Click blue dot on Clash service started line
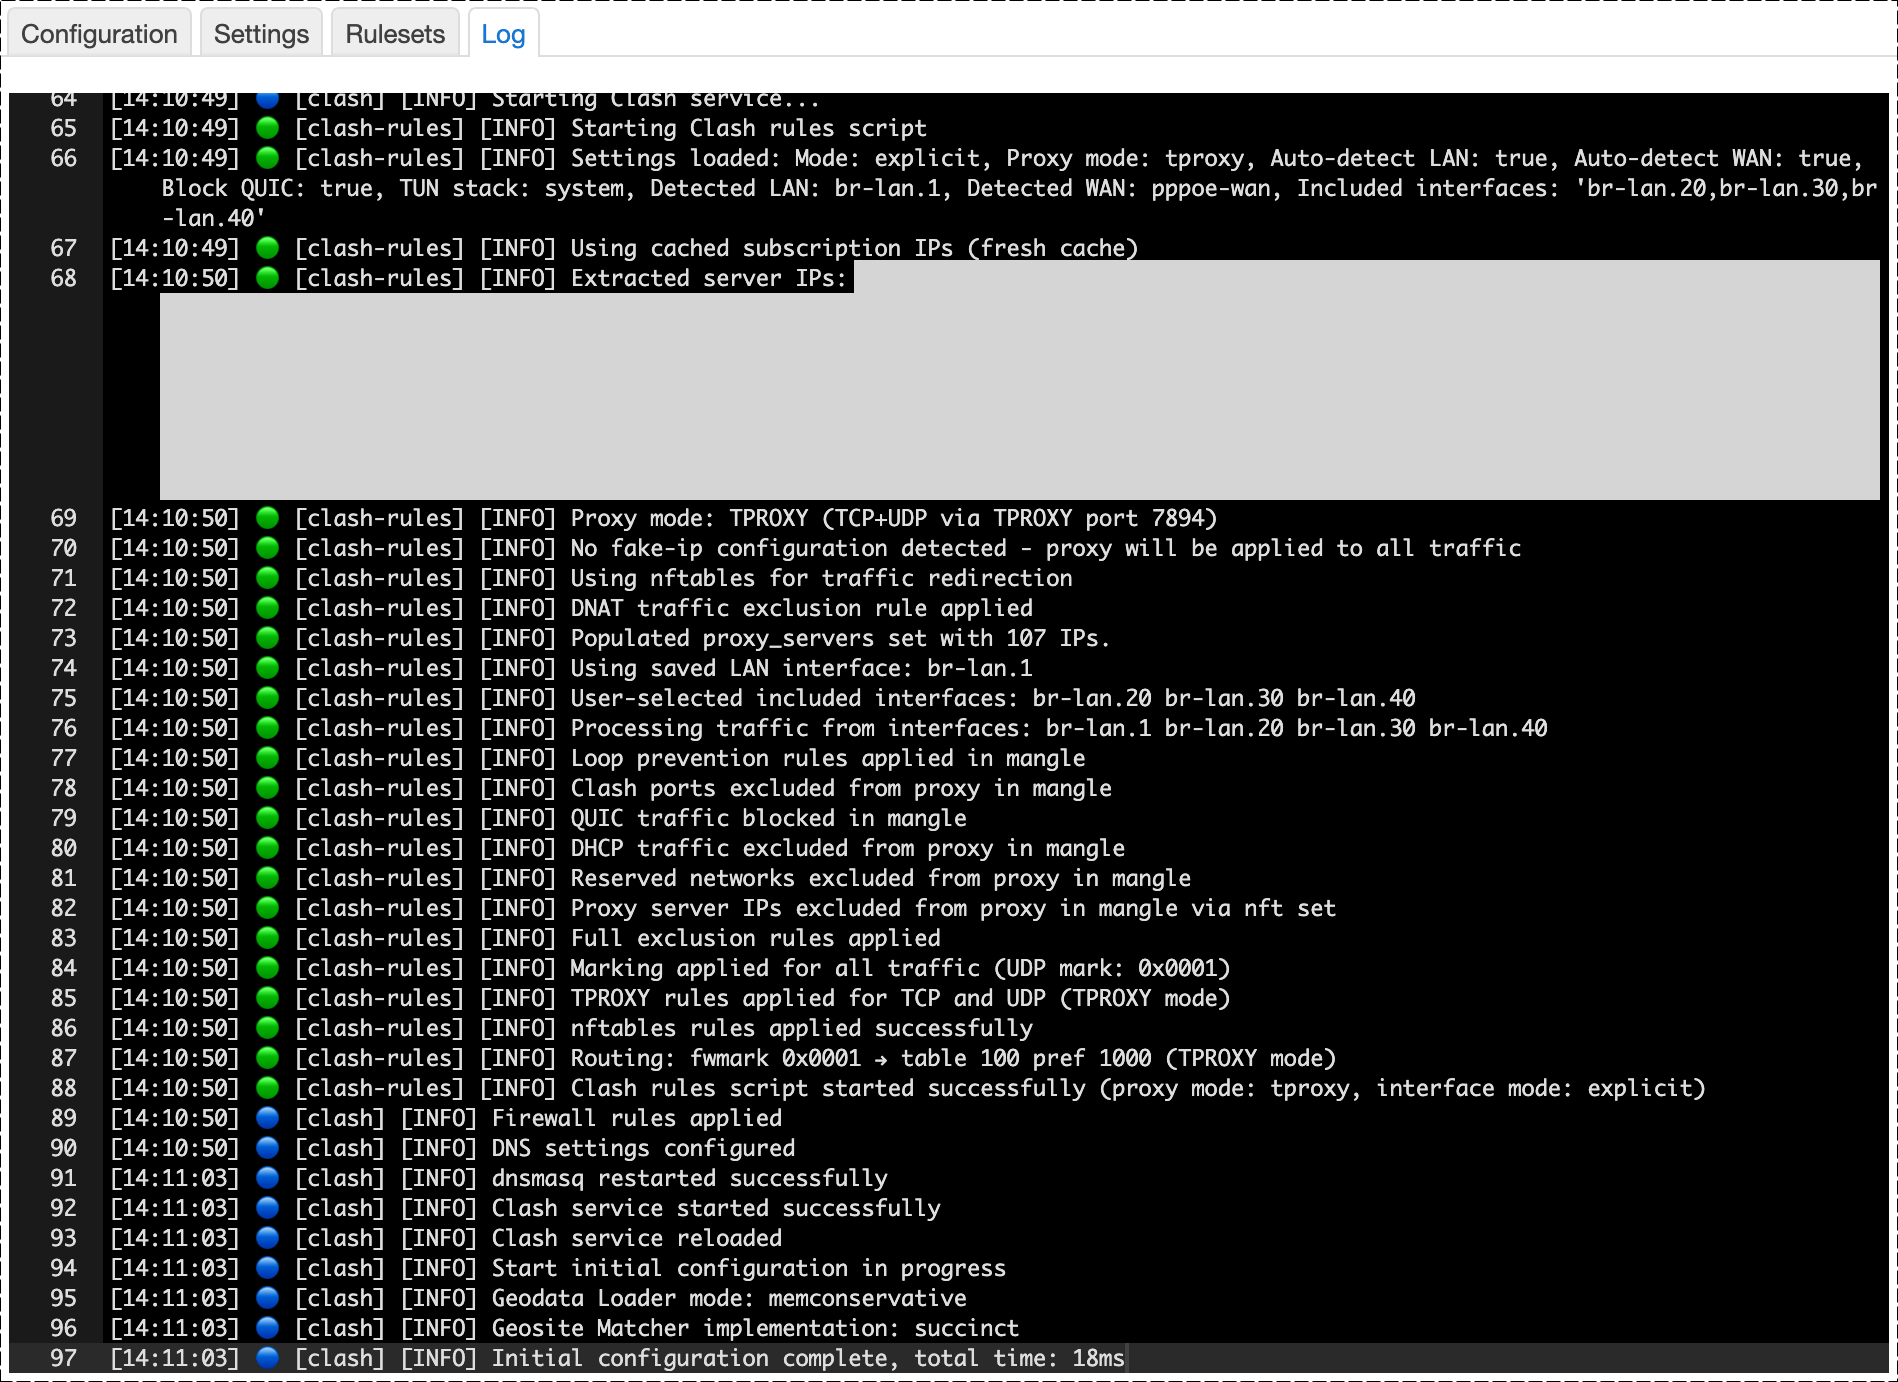Image resolution: width=1898 pixels, height=1382 pixels. (267, 1208)
